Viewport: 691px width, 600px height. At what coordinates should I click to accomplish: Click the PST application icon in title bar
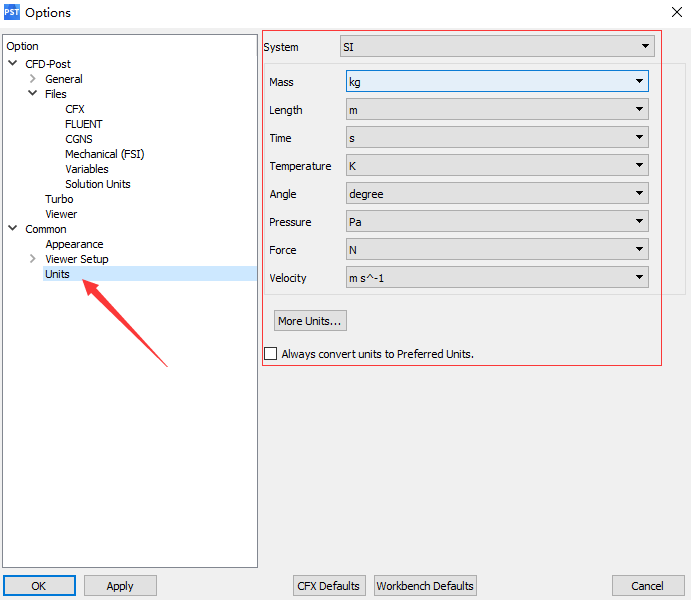12,12
